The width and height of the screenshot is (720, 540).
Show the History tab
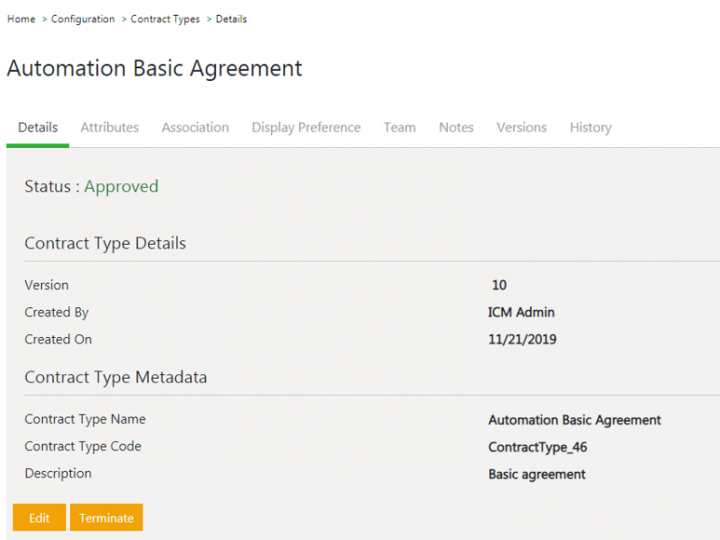[590, 127]
